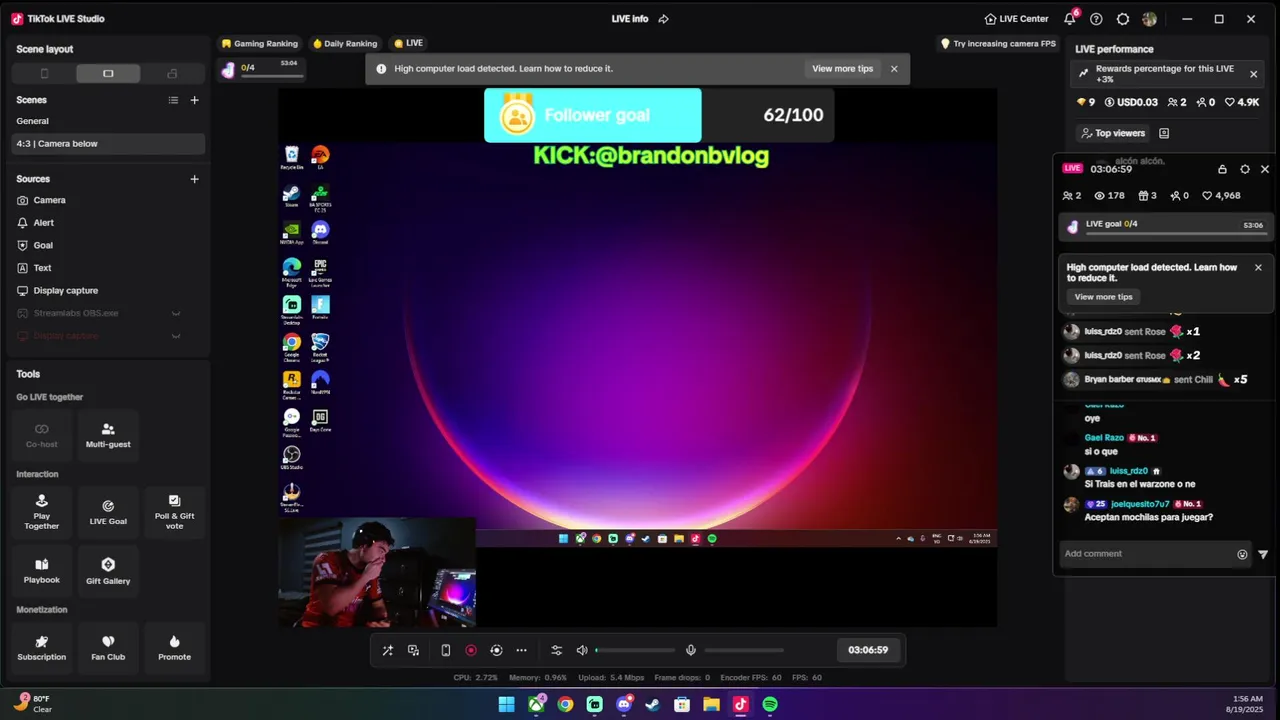Toggle the mobile phone preview icon

click(445, 650)
